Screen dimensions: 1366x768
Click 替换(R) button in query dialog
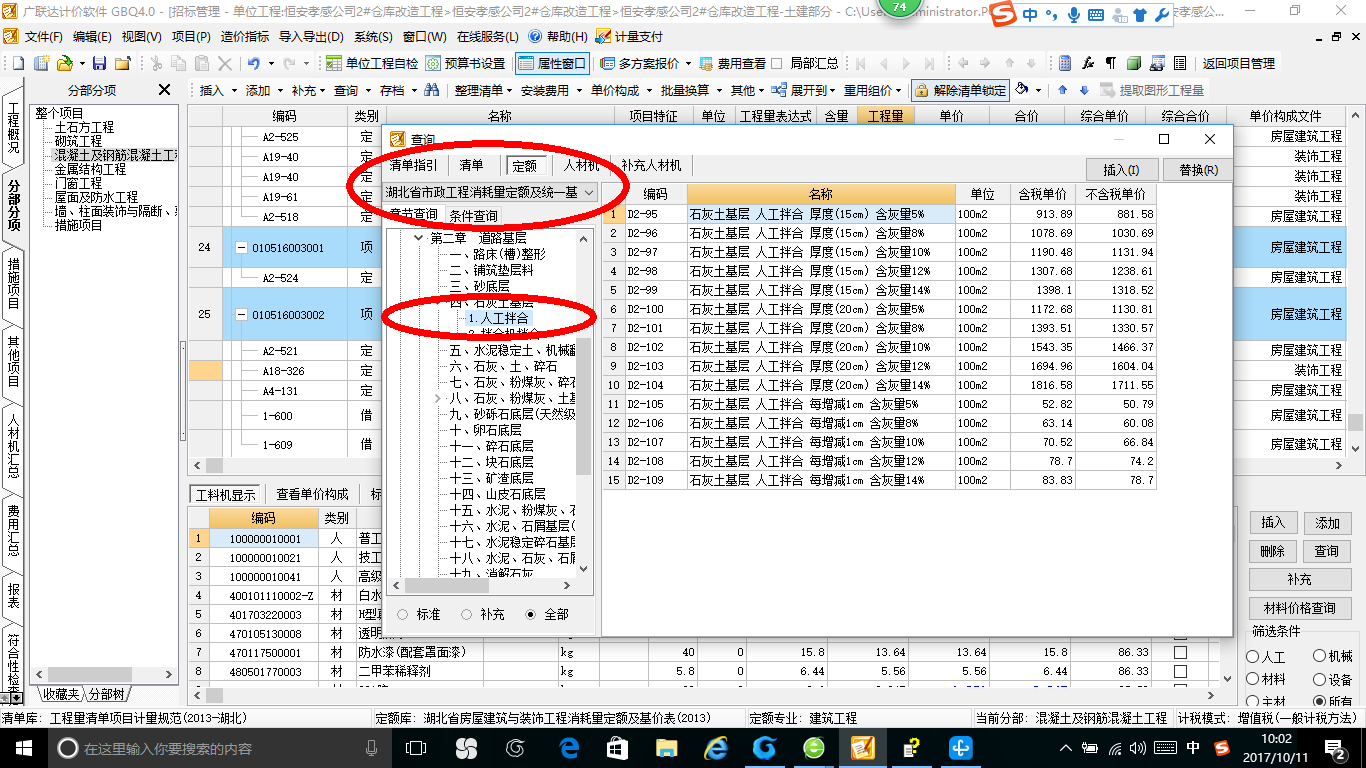[x=1198, y=170]
